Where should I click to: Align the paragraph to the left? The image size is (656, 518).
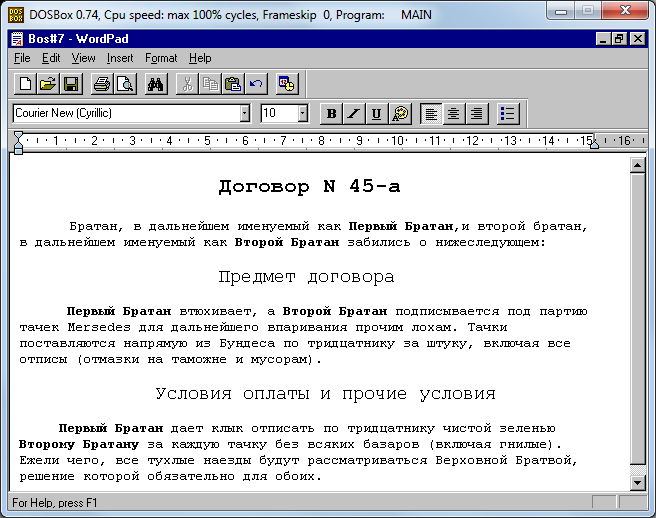click(x=431, y=113)
